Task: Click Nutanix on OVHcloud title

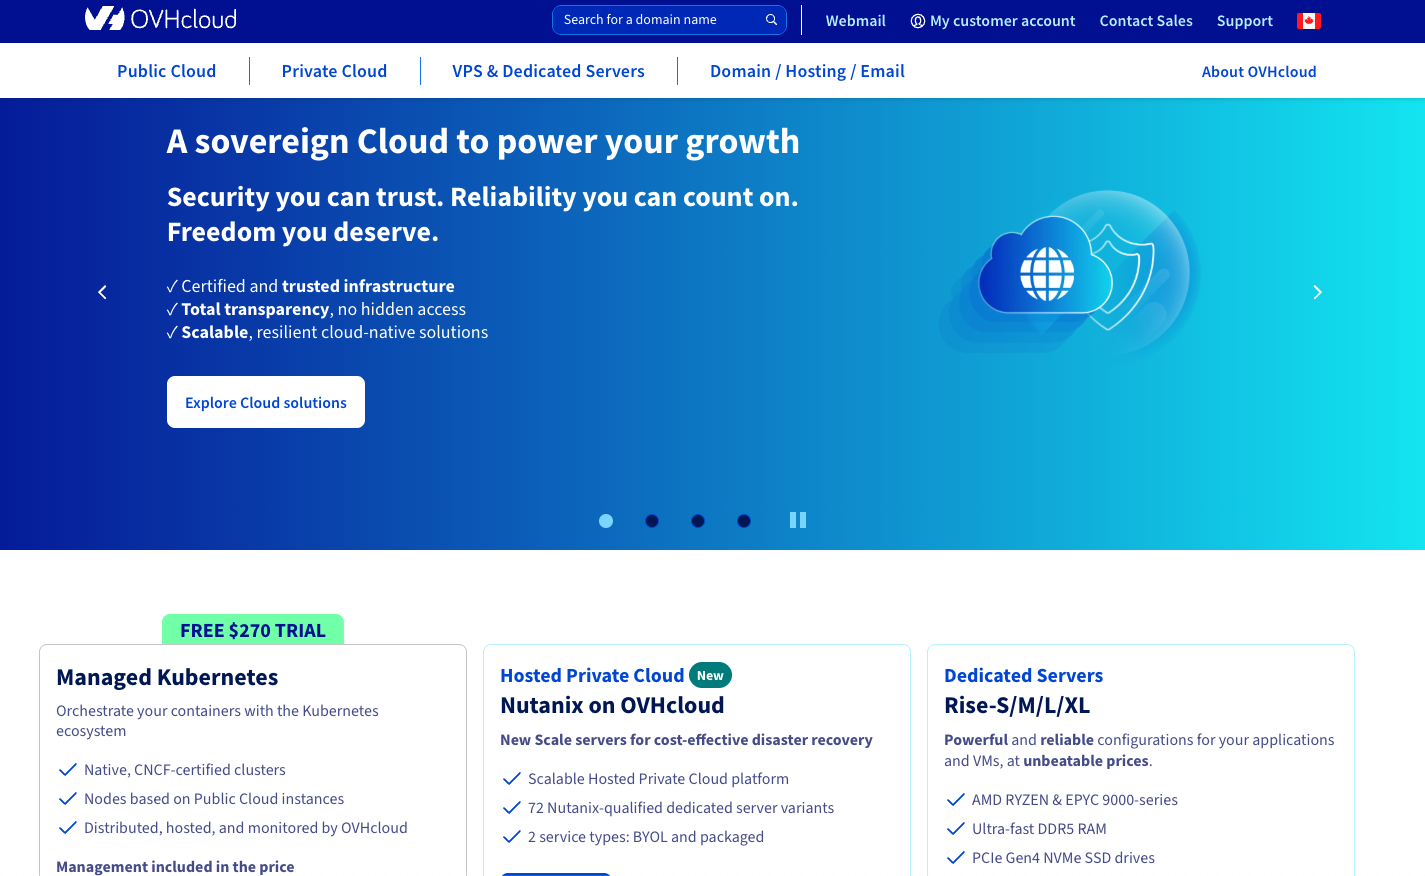Action: (x=612, y=705)
